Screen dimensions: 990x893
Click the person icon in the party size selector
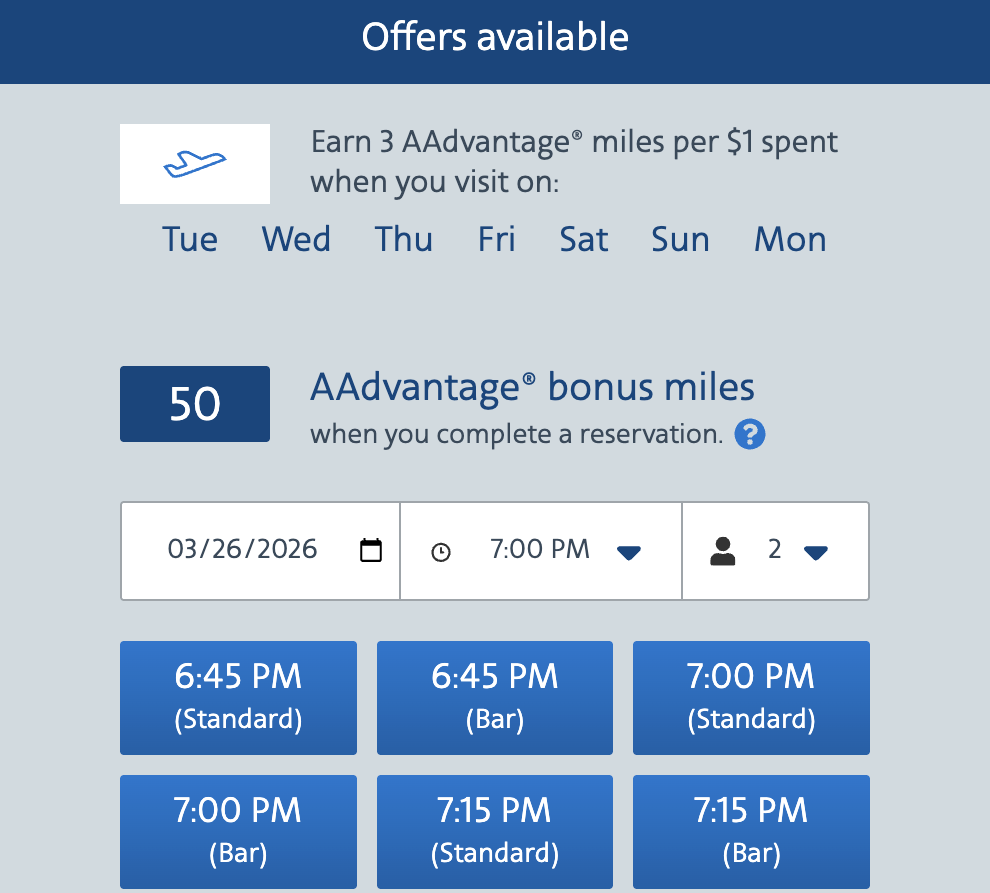coord(722,550)
